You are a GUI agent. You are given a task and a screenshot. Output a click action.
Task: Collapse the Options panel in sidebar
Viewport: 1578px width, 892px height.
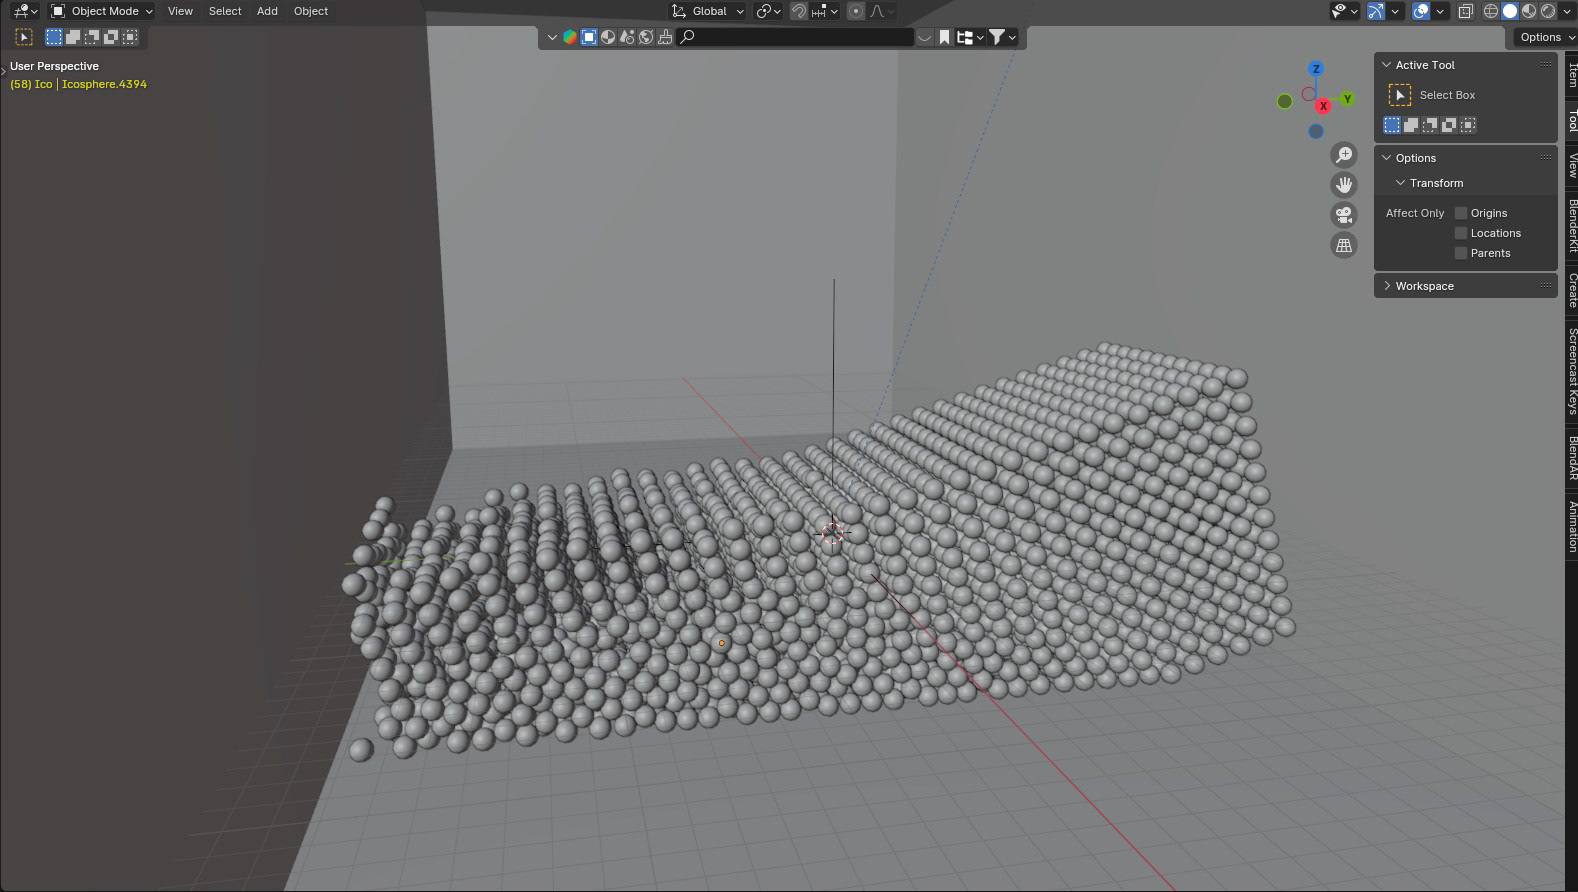(1387, 158)
